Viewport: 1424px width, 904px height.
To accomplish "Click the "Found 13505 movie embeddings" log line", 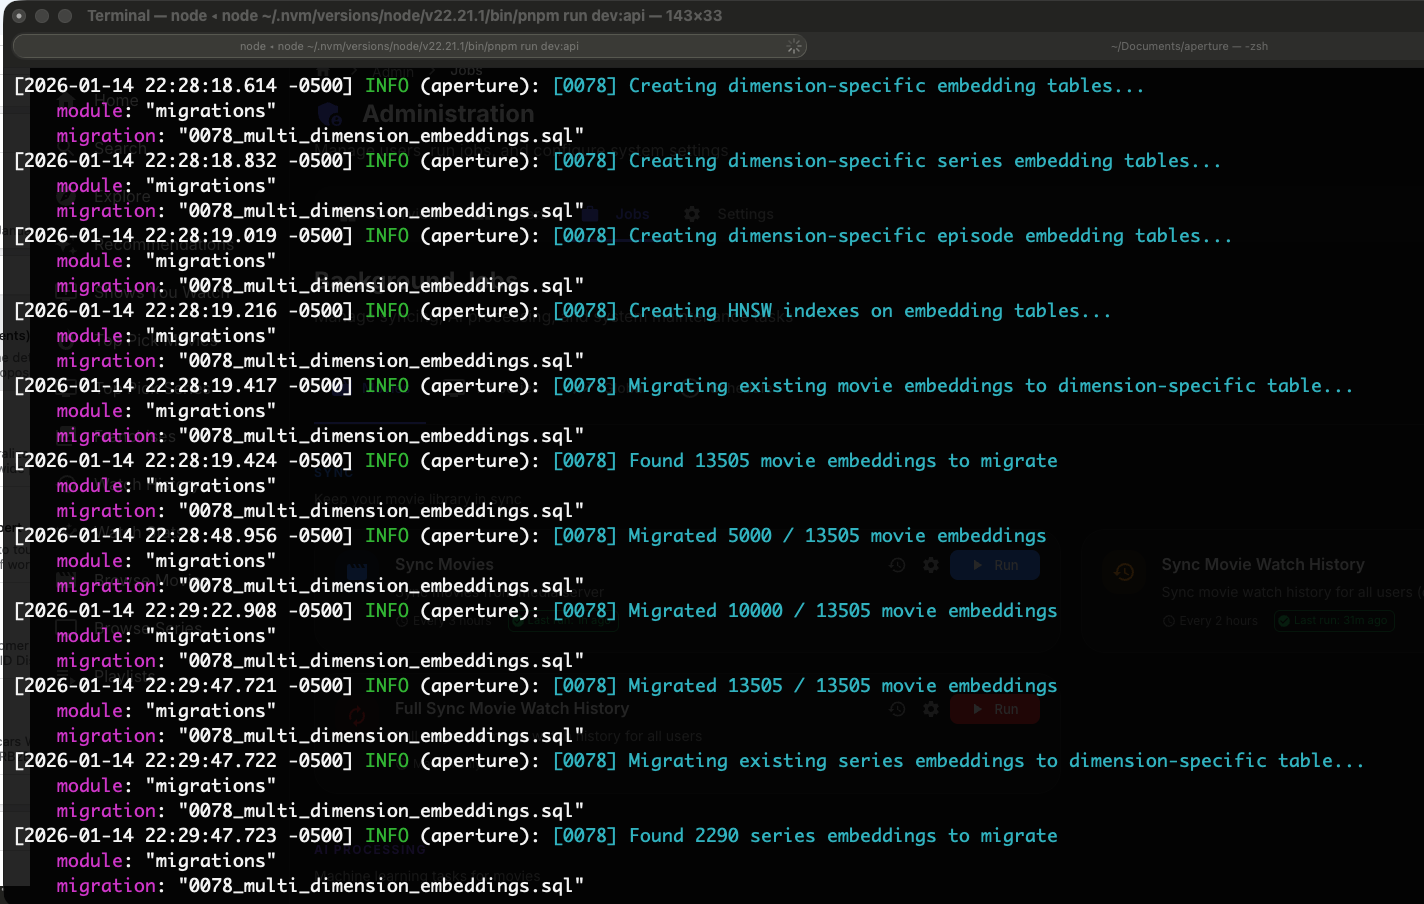I will pos(842,461).
